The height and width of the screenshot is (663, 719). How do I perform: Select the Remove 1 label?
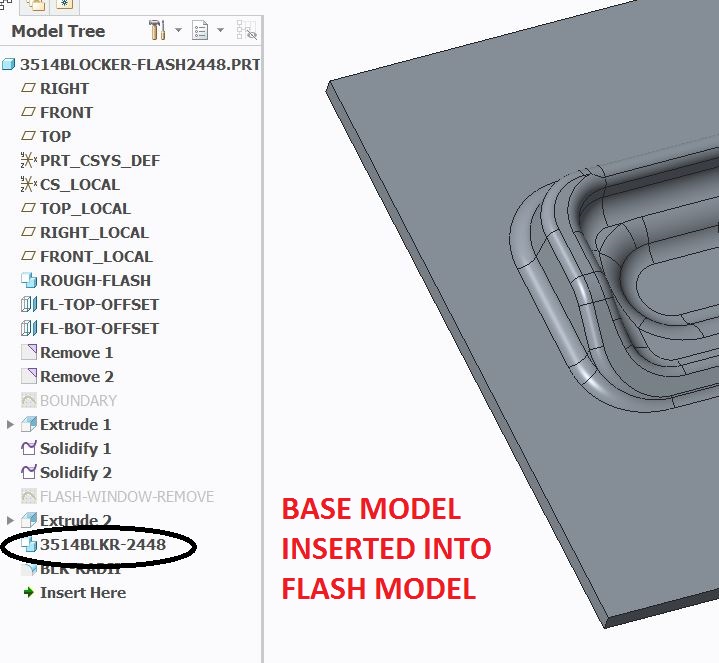77,353
